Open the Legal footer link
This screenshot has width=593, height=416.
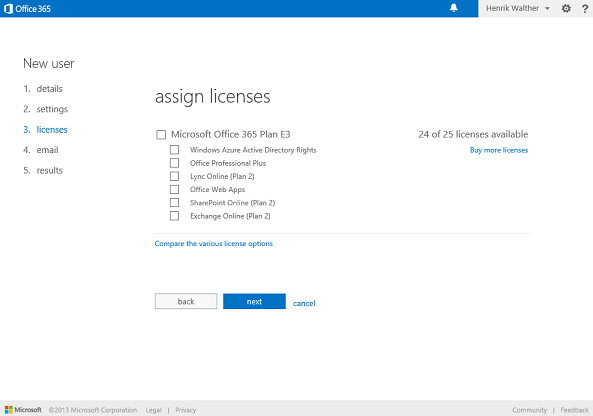(154, 410)
